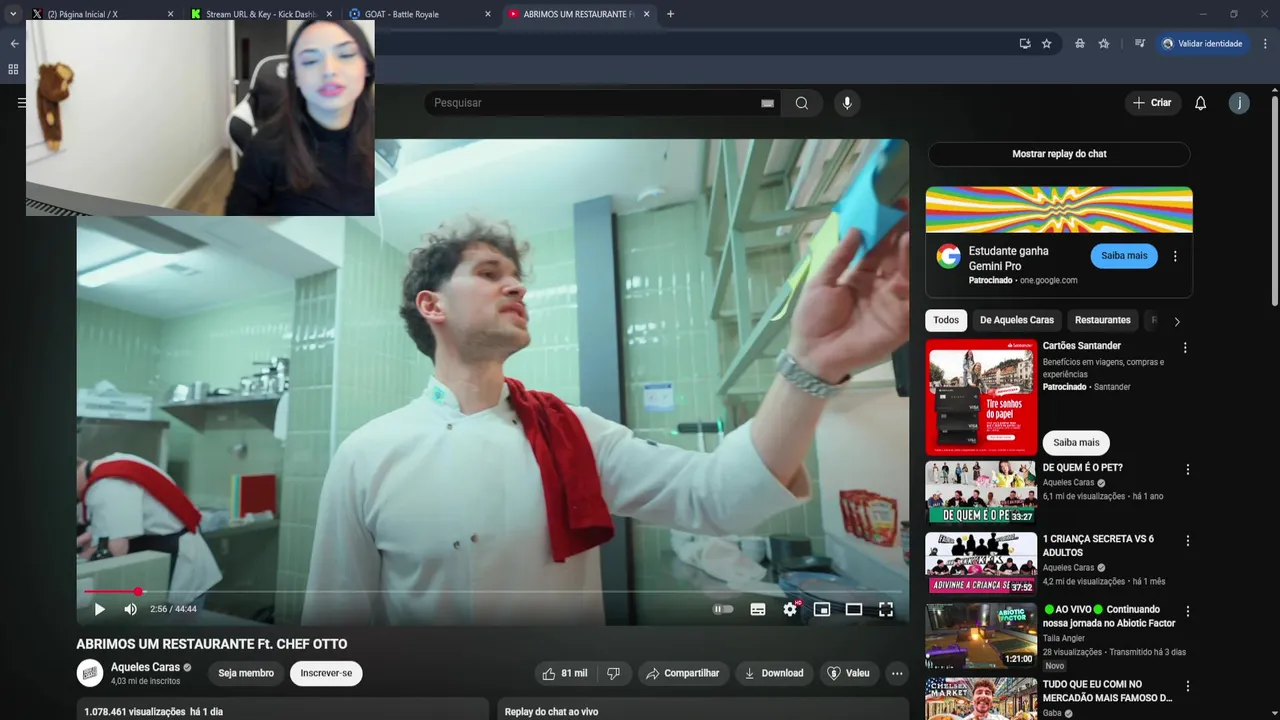Image resolution: width=1280 pixels, height=720 pixels.
Task: Dislike the video thumbs down
Action: pos(614,673)
